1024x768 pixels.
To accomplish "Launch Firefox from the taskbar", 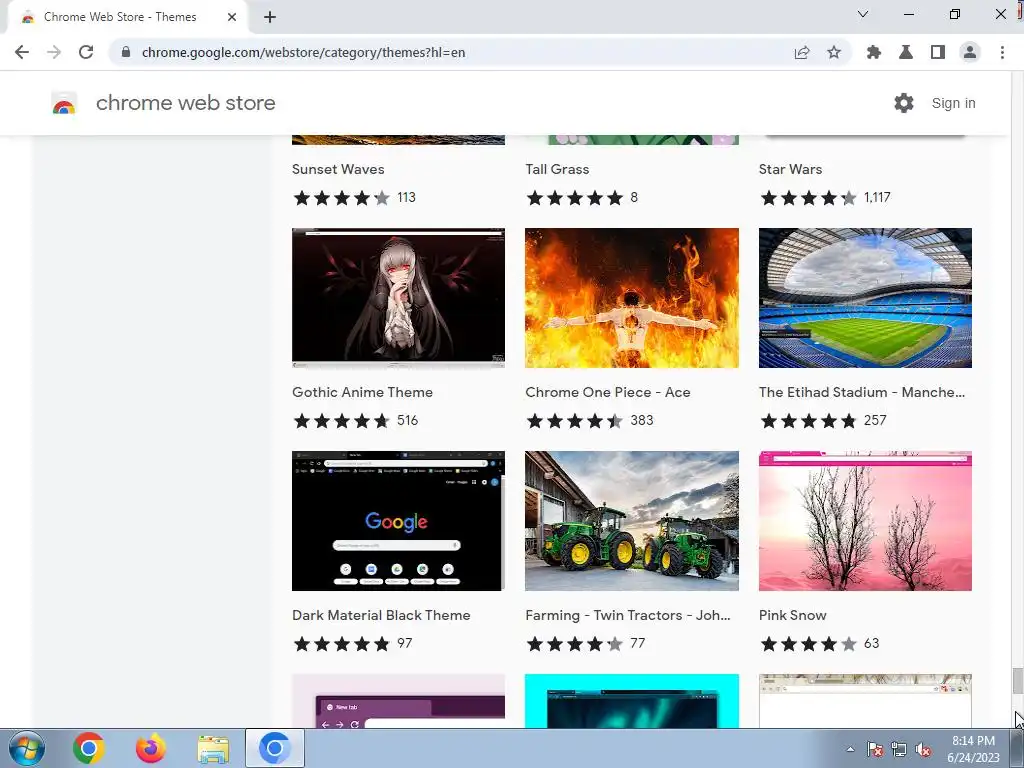I will 151,748.
